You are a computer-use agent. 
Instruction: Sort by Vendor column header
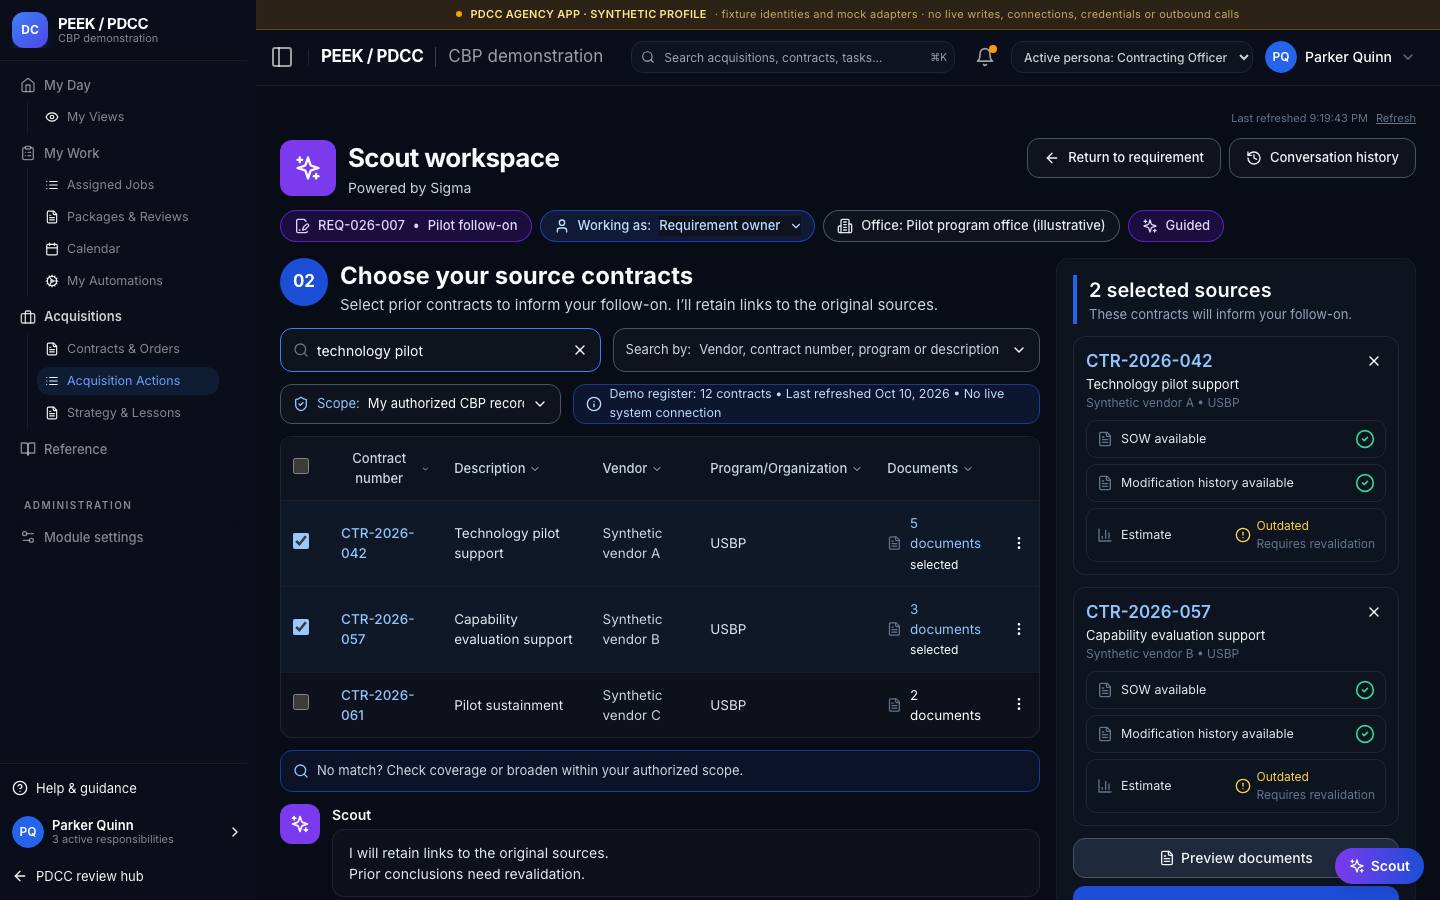pos(632,468)
